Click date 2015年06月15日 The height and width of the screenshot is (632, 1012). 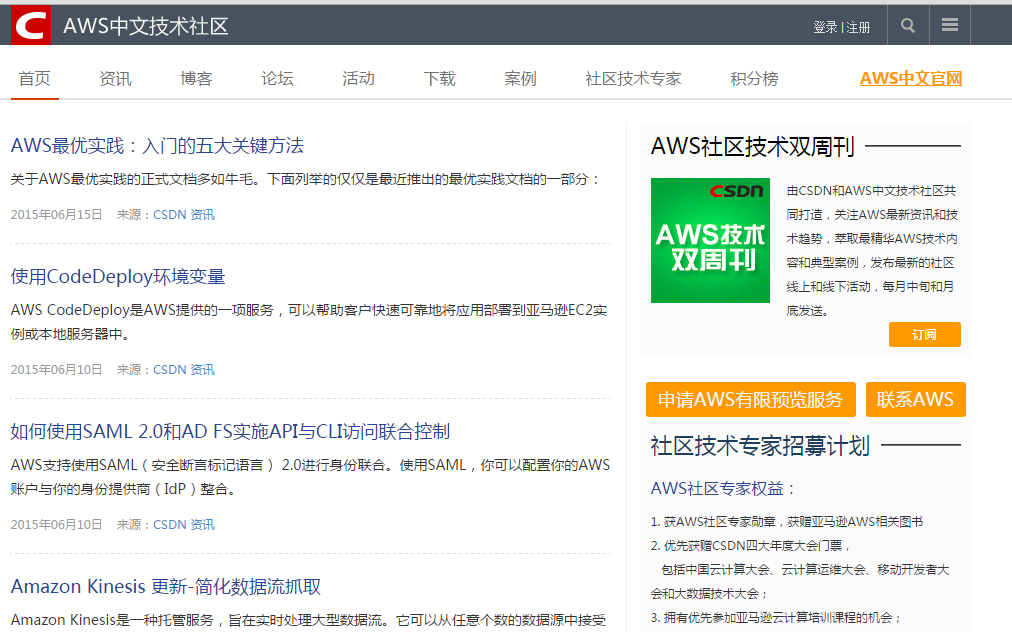click(56, 214)
